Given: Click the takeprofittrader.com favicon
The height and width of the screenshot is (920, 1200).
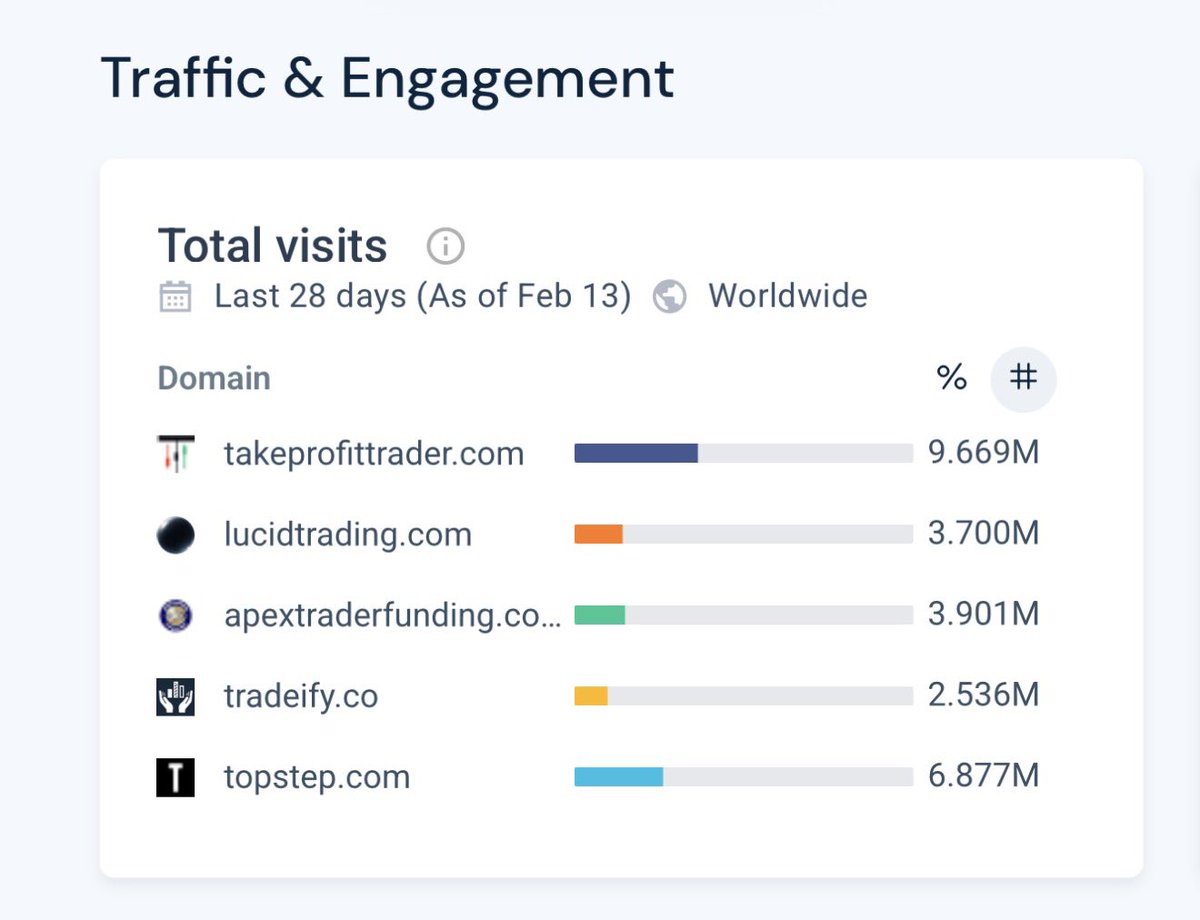Looking at the screenshot, I should tap(176, 454).
